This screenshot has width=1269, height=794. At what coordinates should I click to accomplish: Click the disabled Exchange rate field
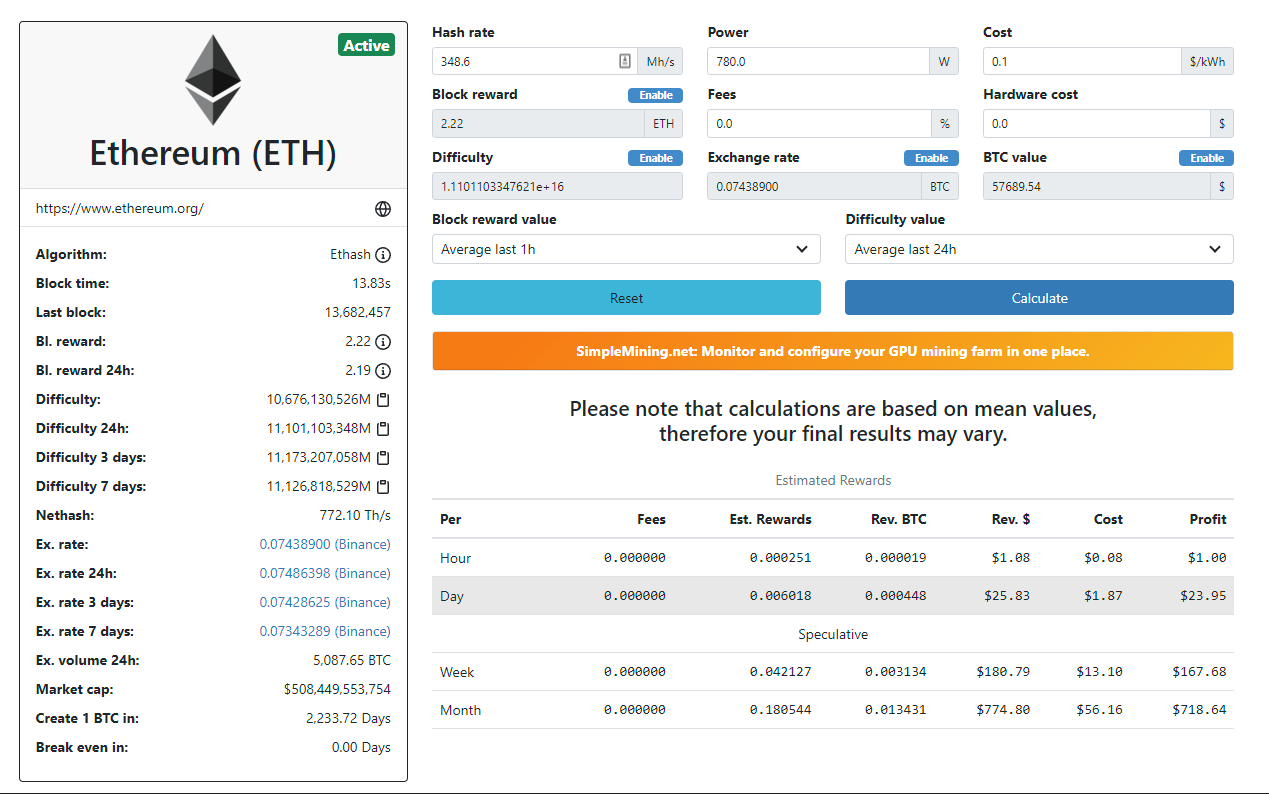point(813,186)
